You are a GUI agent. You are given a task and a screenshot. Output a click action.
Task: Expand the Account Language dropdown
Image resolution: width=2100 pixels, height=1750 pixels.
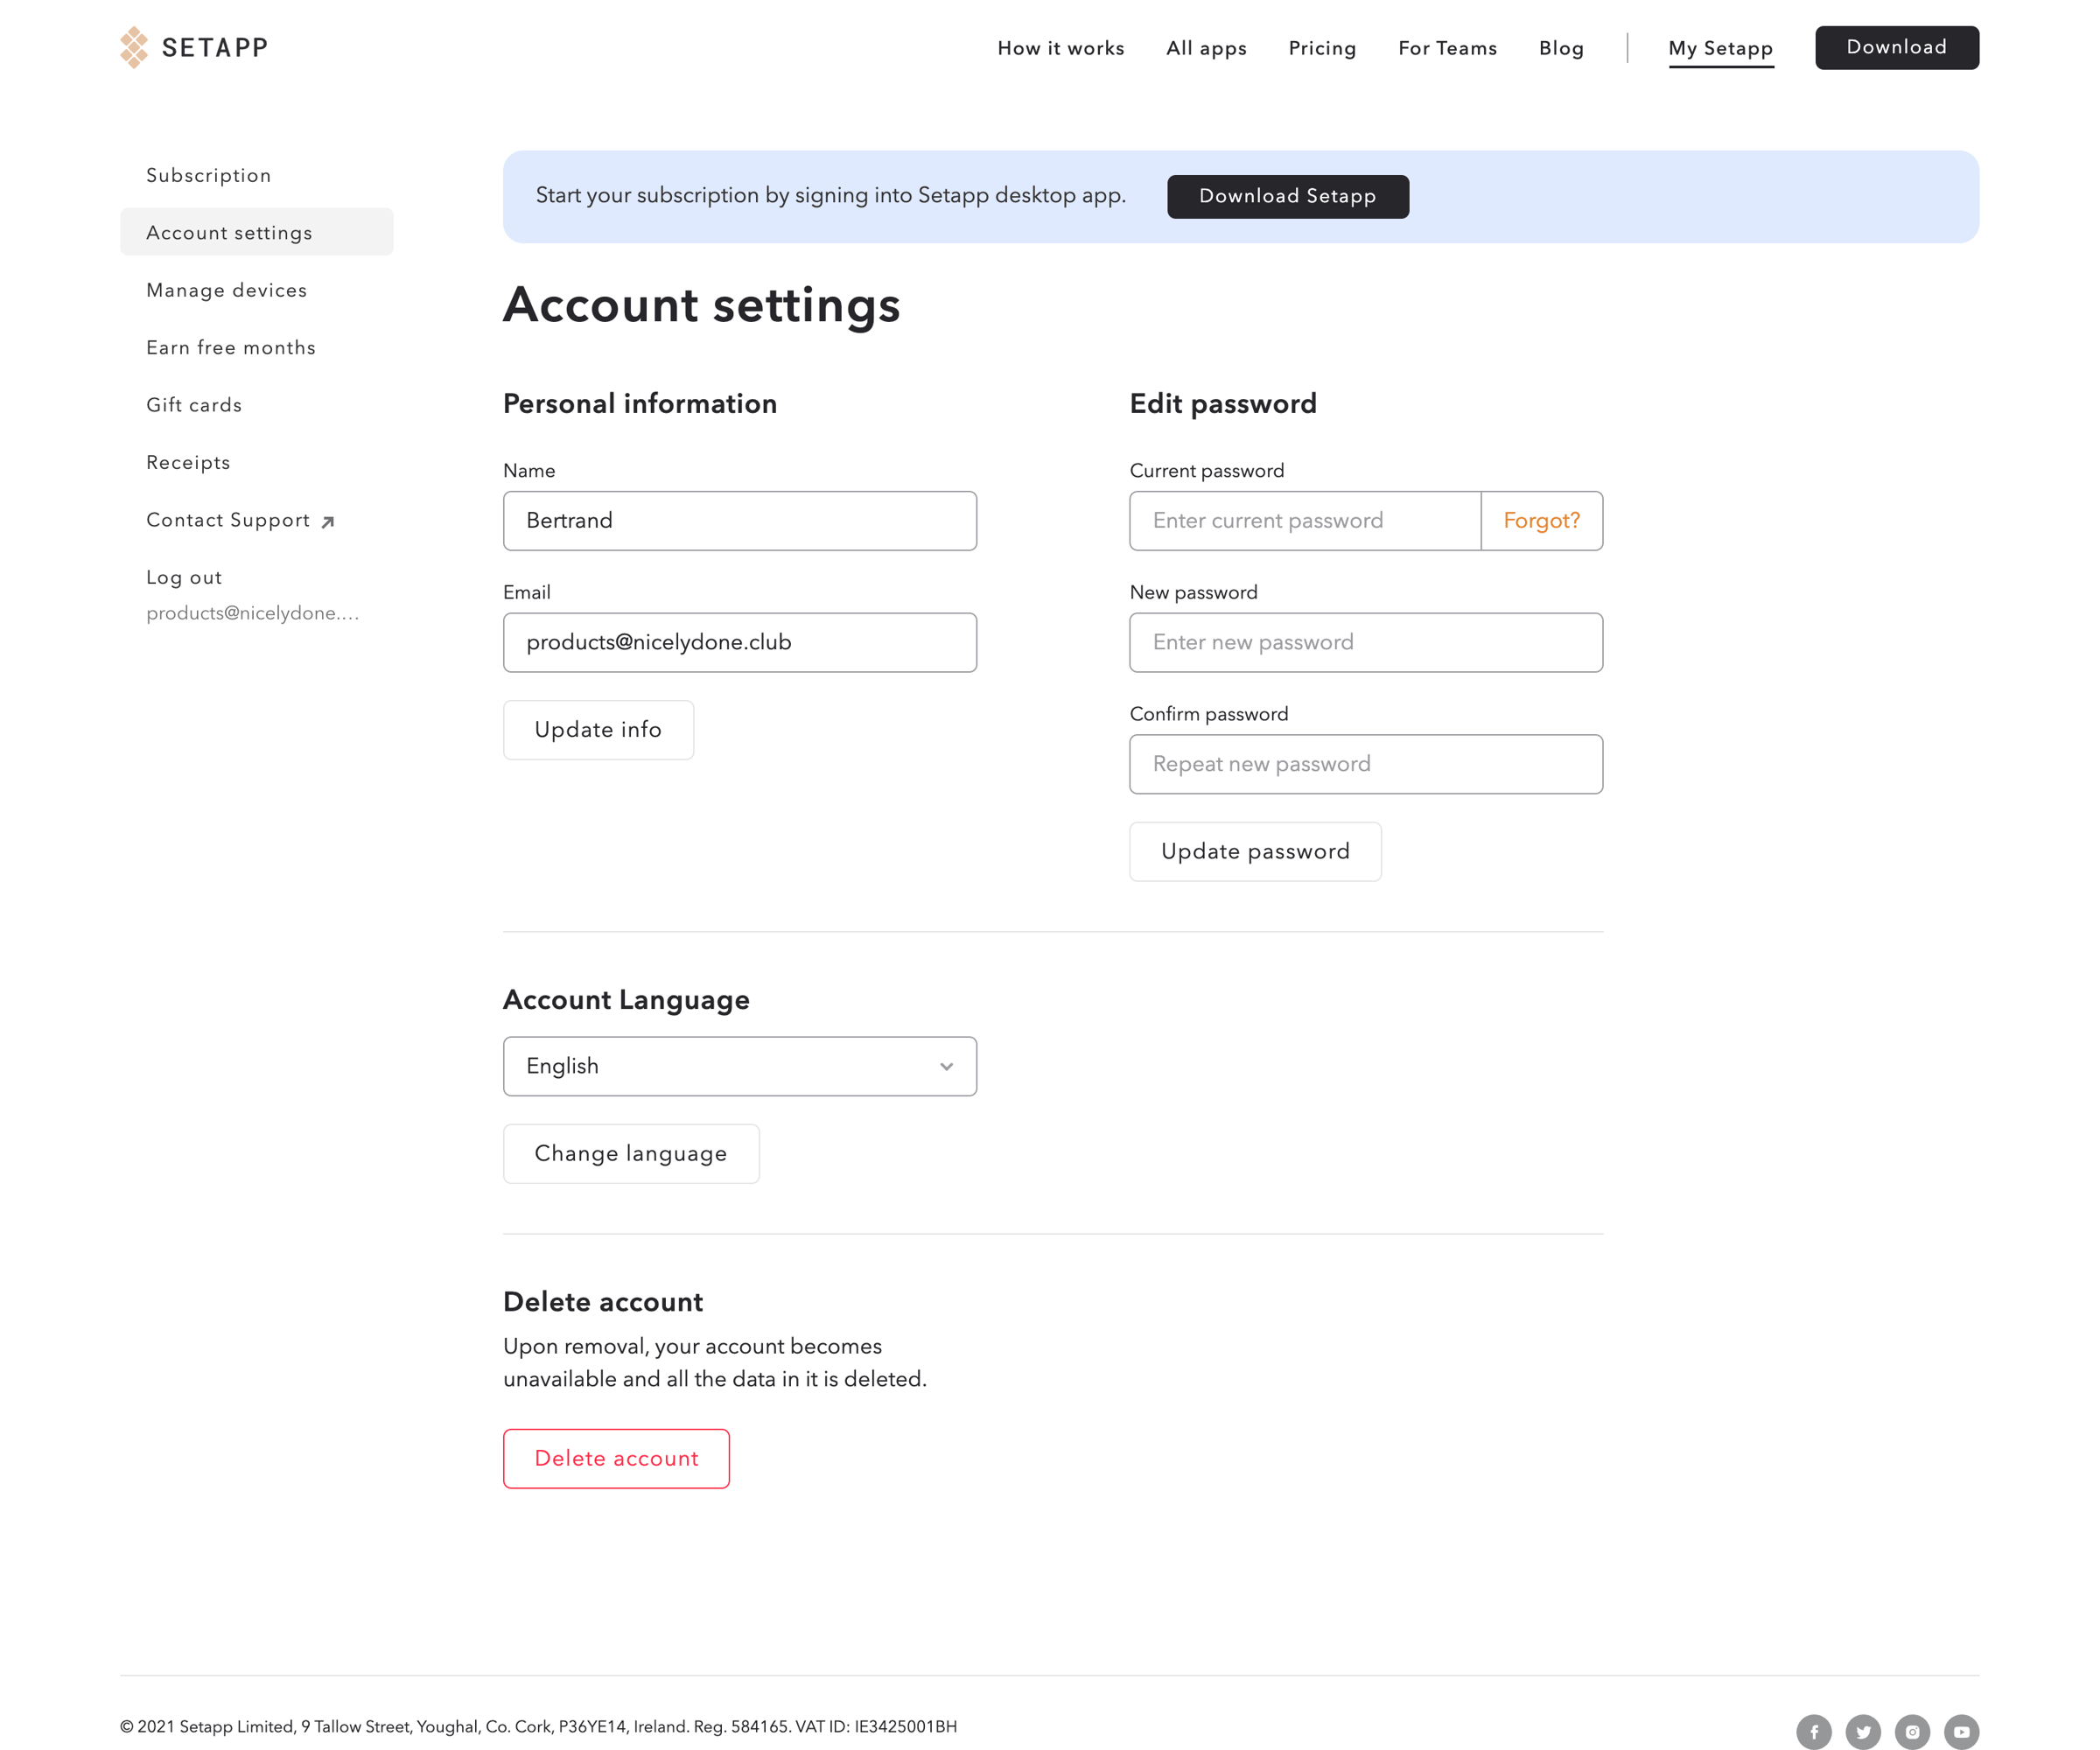(740, 1066)
